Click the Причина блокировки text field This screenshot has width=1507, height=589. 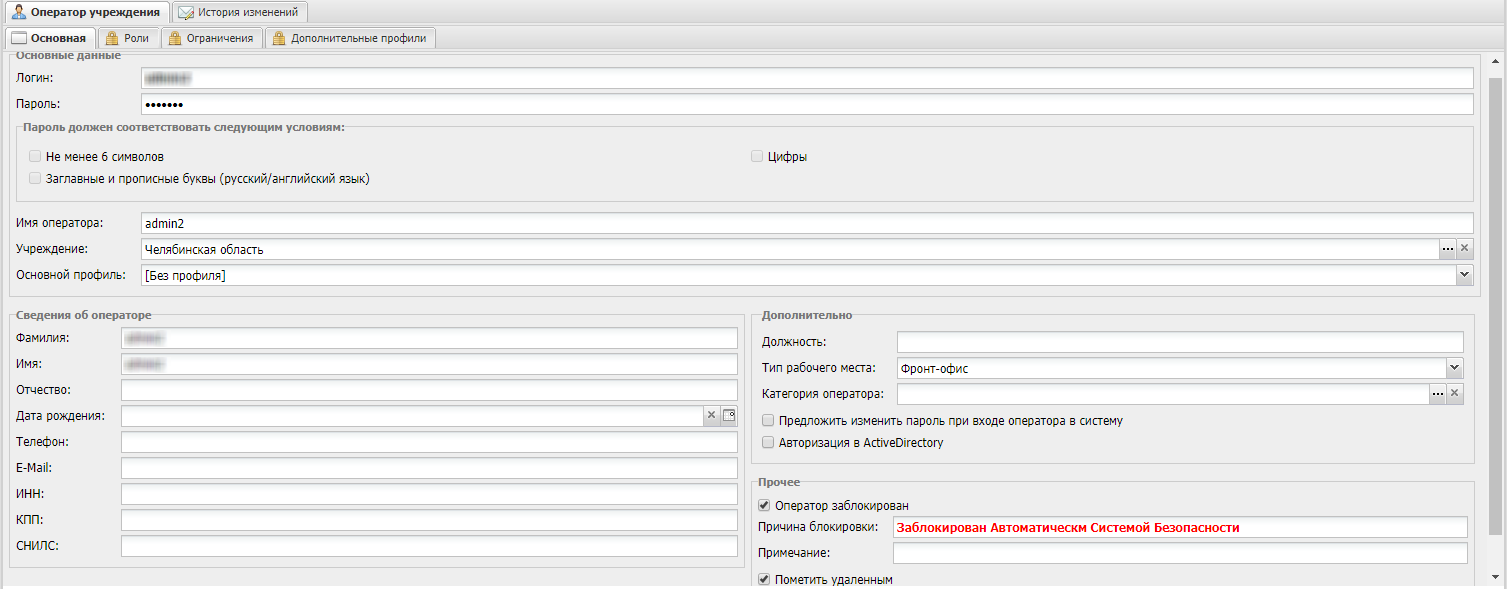[x=1180, y=528]
